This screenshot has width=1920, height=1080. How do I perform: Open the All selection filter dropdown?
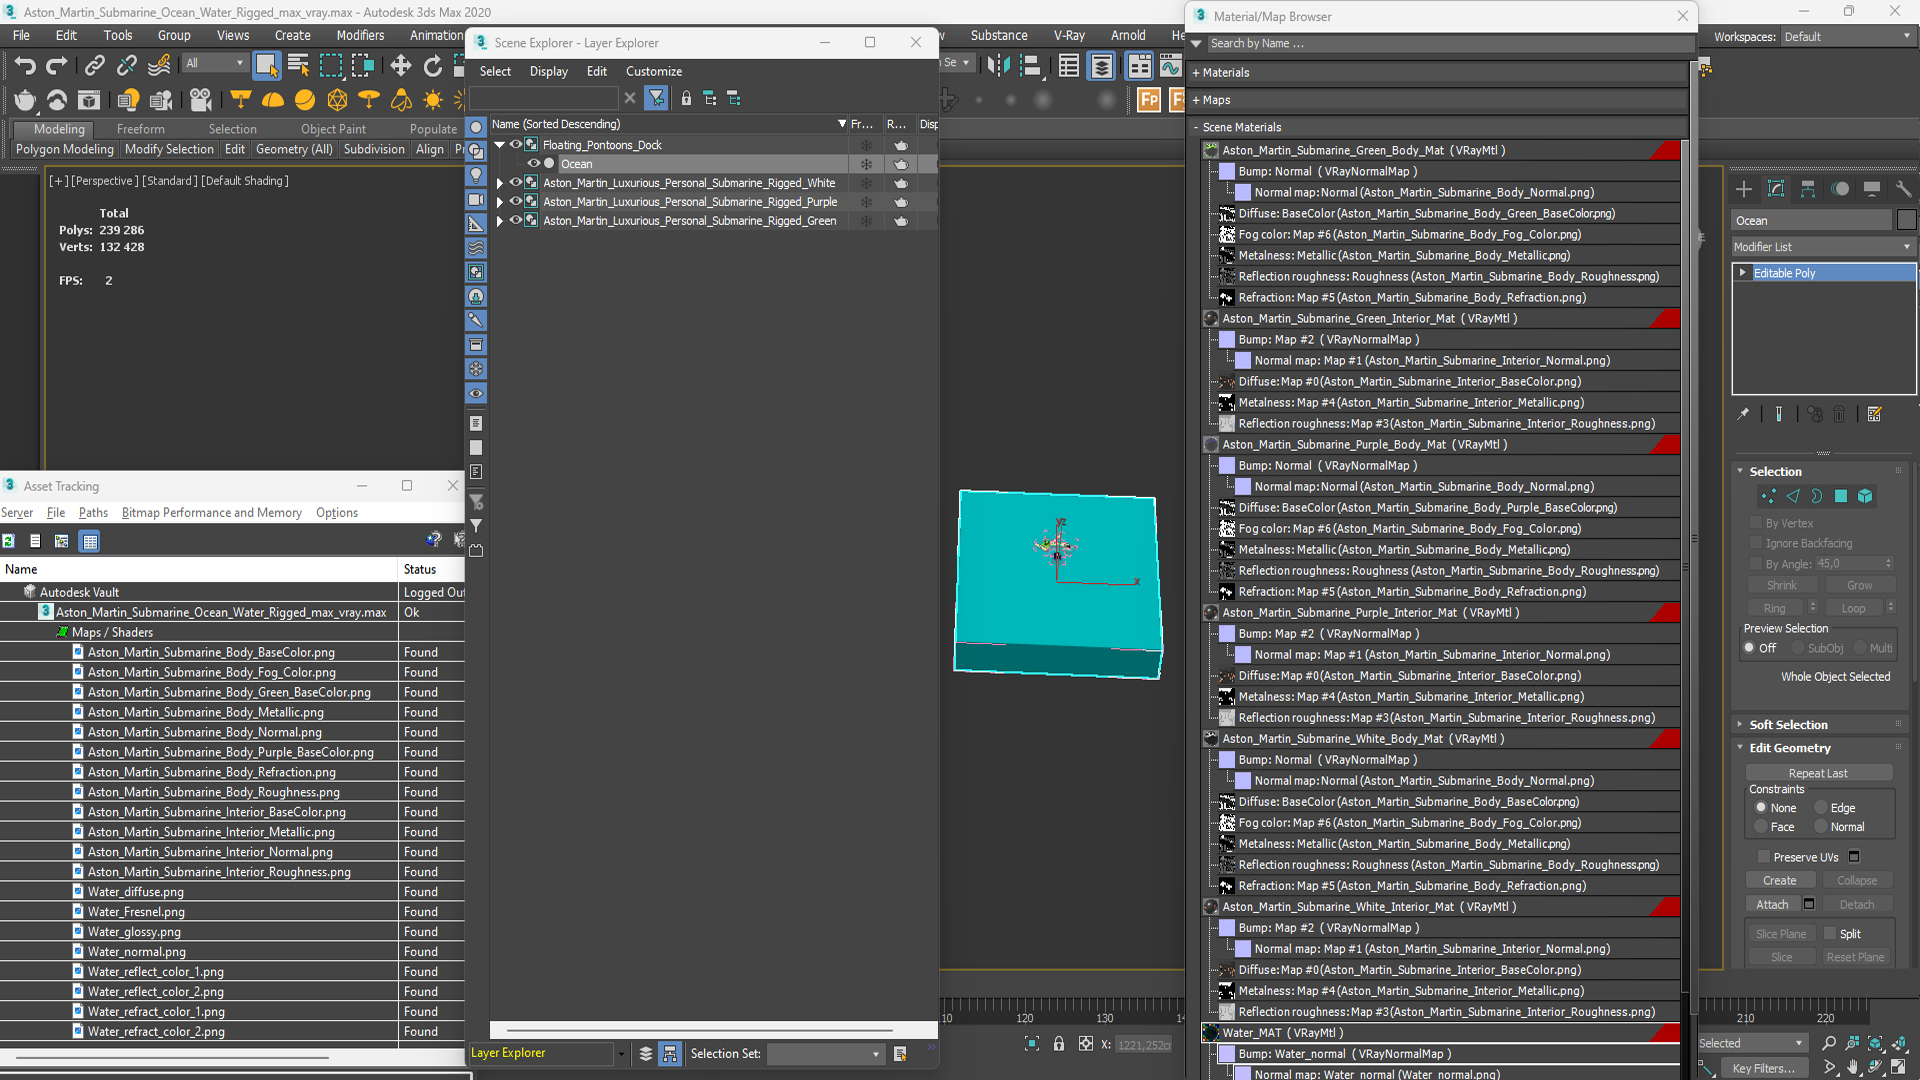point(215,63)
